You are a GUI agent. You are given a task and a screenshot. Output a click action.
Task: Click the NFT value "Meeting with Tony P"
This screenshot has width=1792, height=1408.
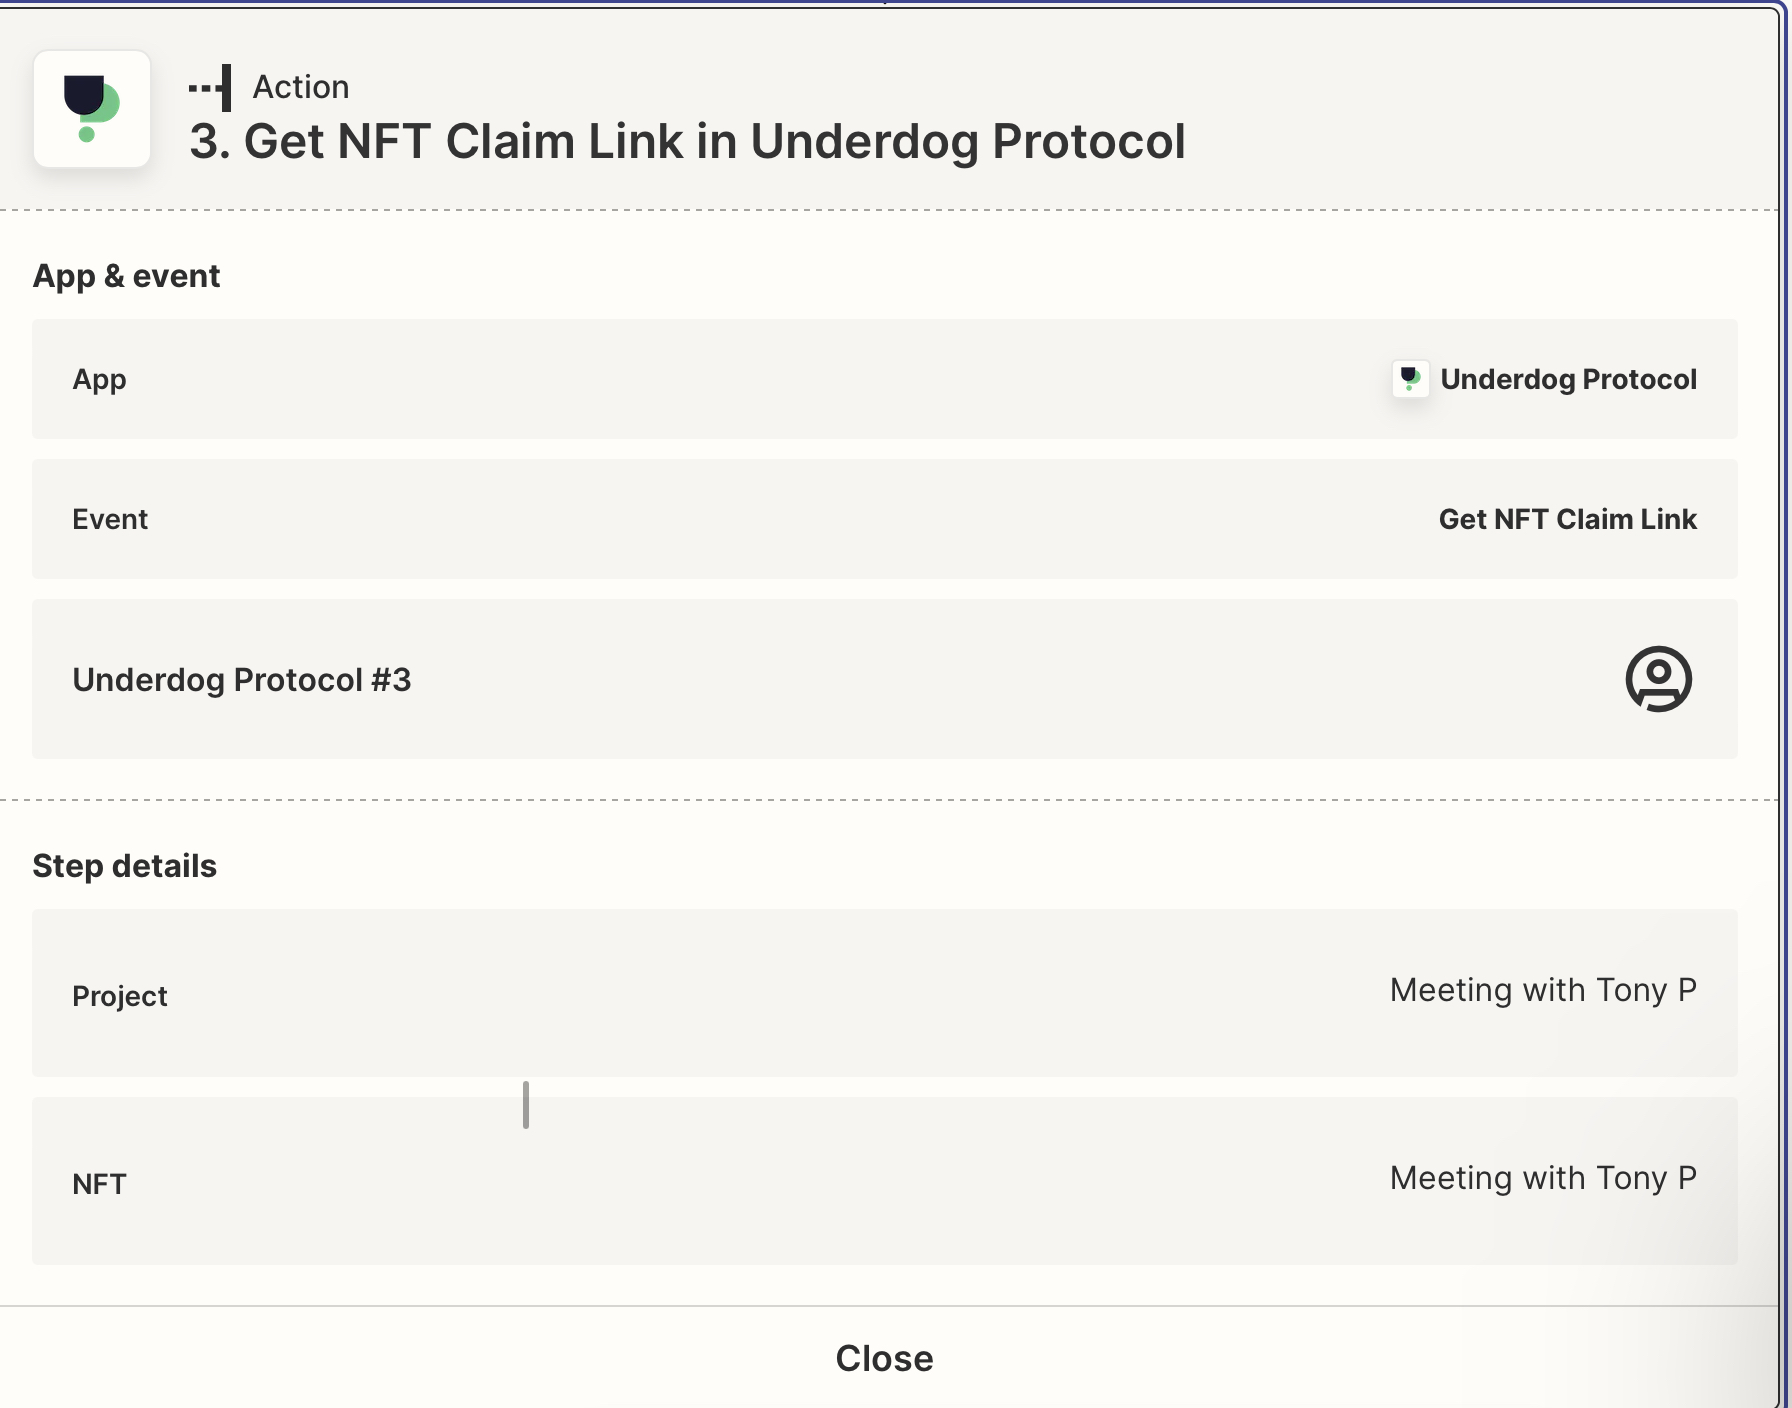(1543, 1178)
